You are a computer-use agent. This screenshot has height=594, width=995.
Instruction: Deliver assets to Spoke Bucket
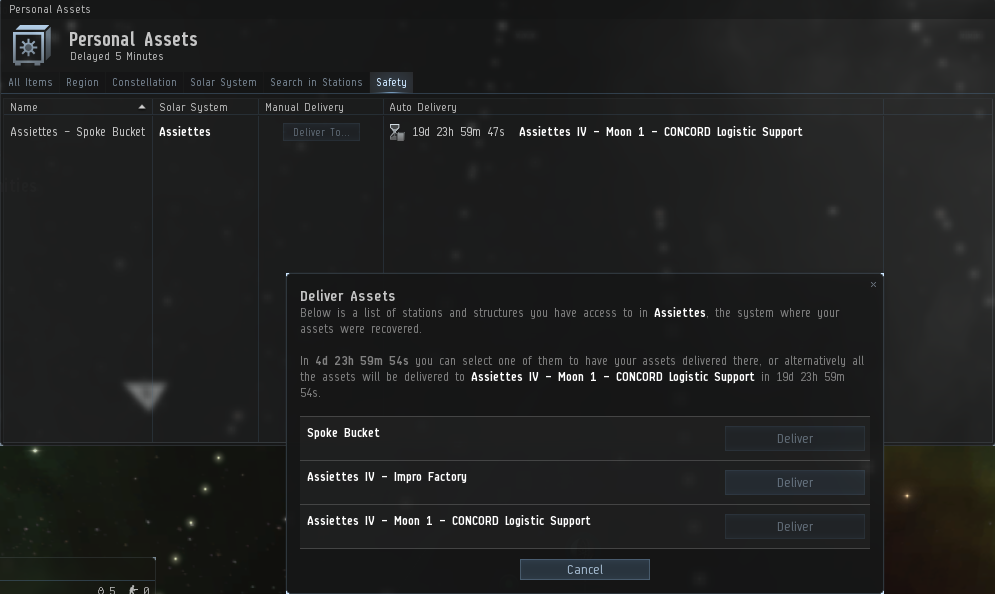tap(794, 439)
